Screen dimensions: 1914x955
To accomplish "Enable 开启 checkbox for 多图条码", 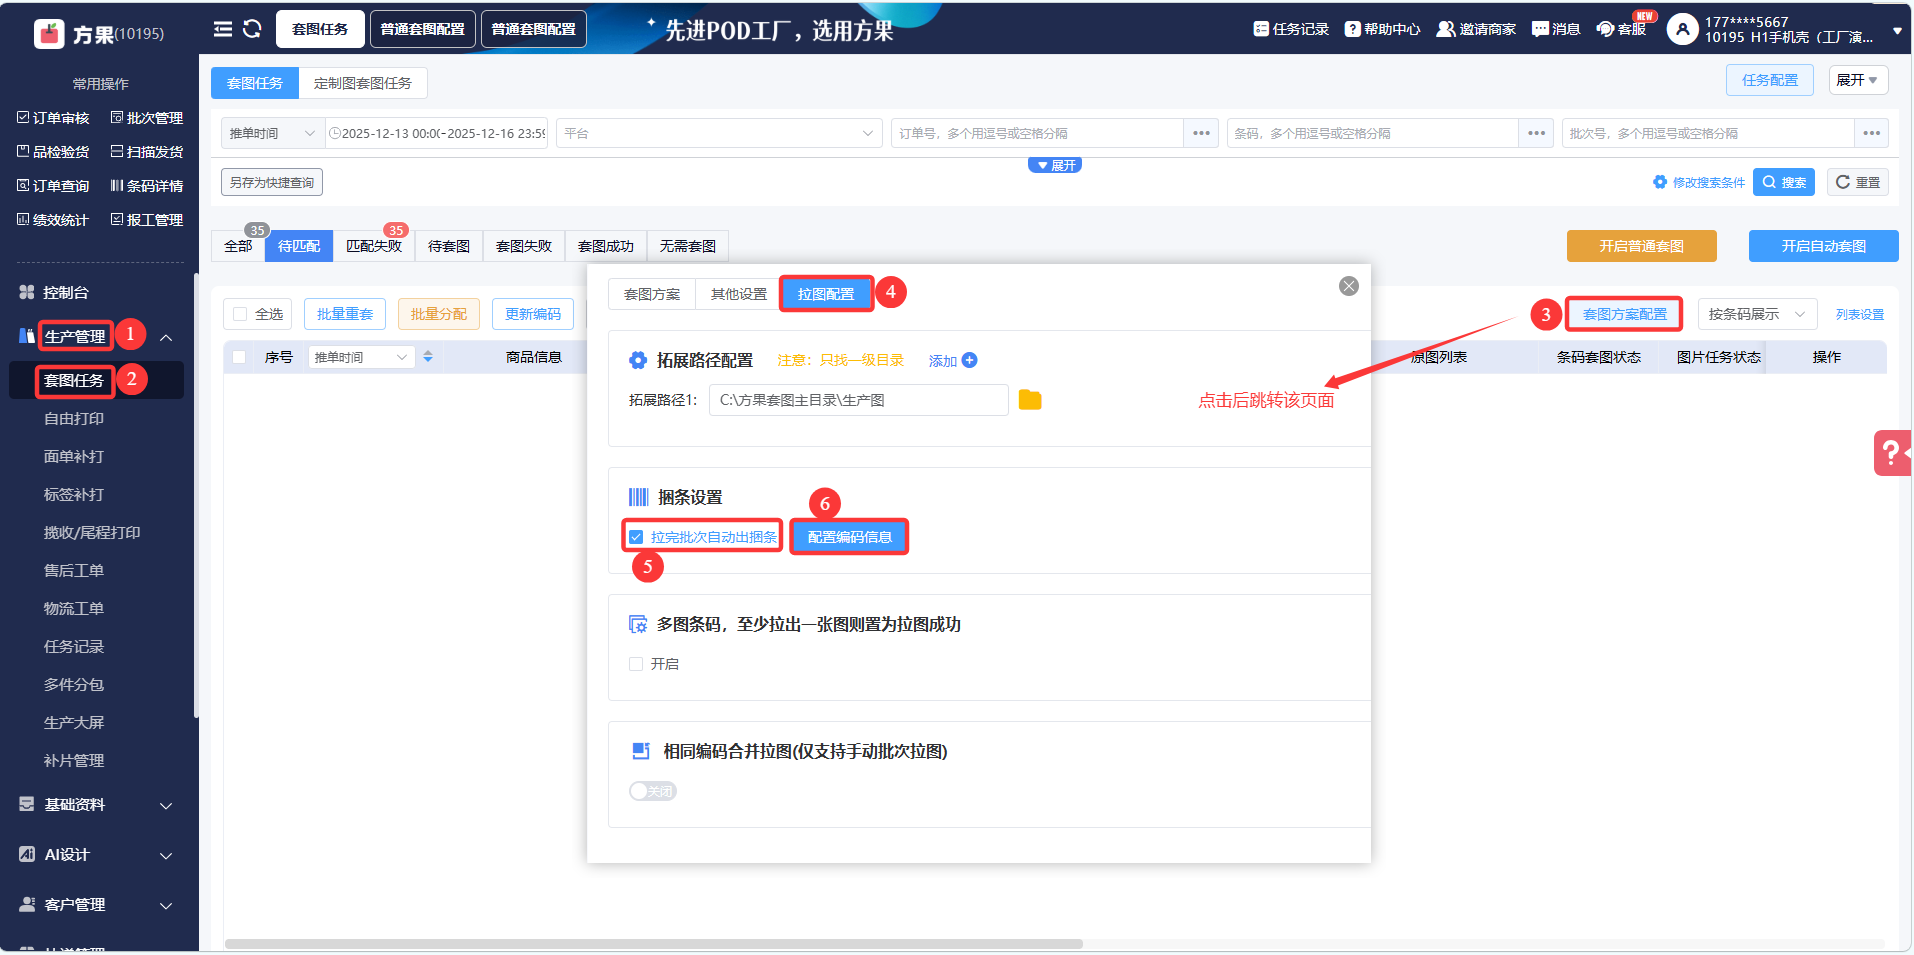I will [x=636, y=664].
